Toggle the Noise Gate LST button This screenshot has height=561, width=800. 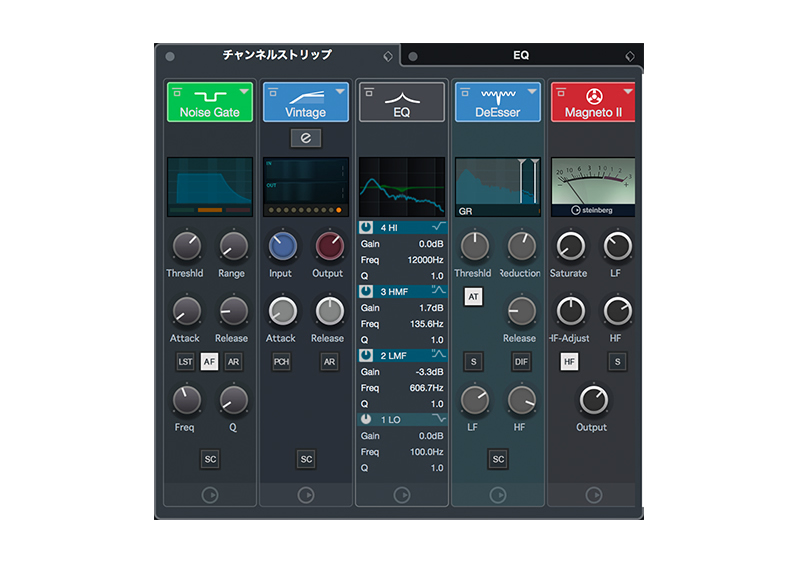coord(185,362)
